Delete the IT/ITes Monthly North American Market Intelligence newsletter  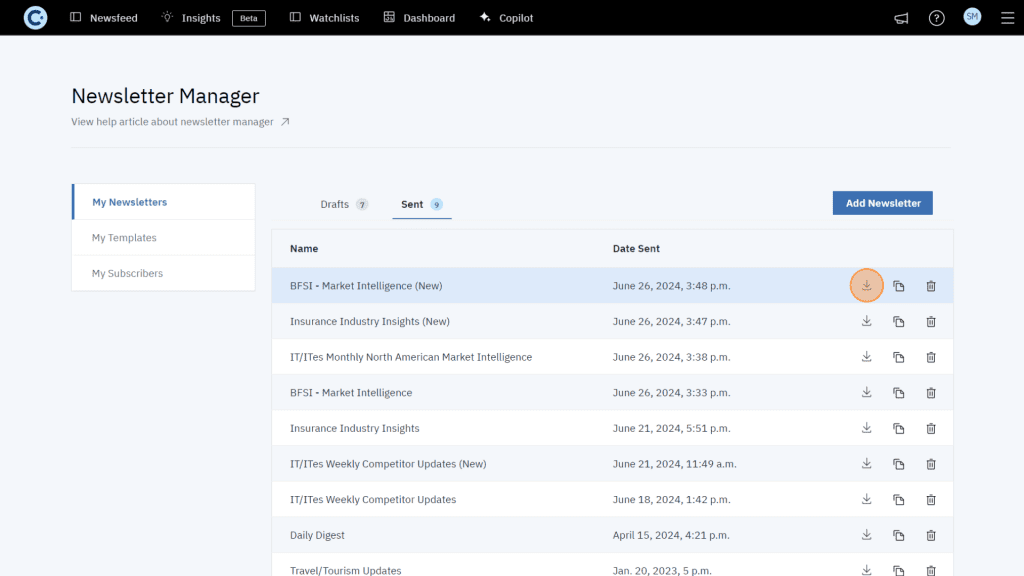930,357
